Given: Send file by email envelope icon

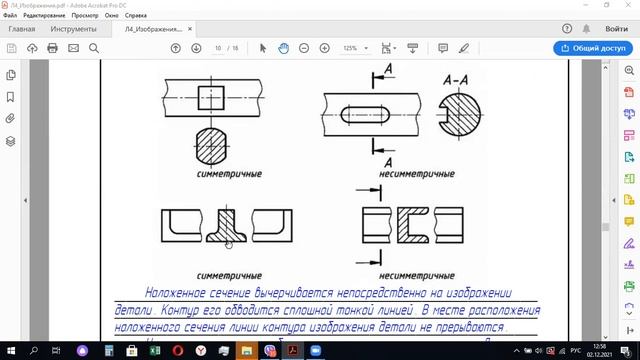Looking at the screenshot, I should (73, 48).
